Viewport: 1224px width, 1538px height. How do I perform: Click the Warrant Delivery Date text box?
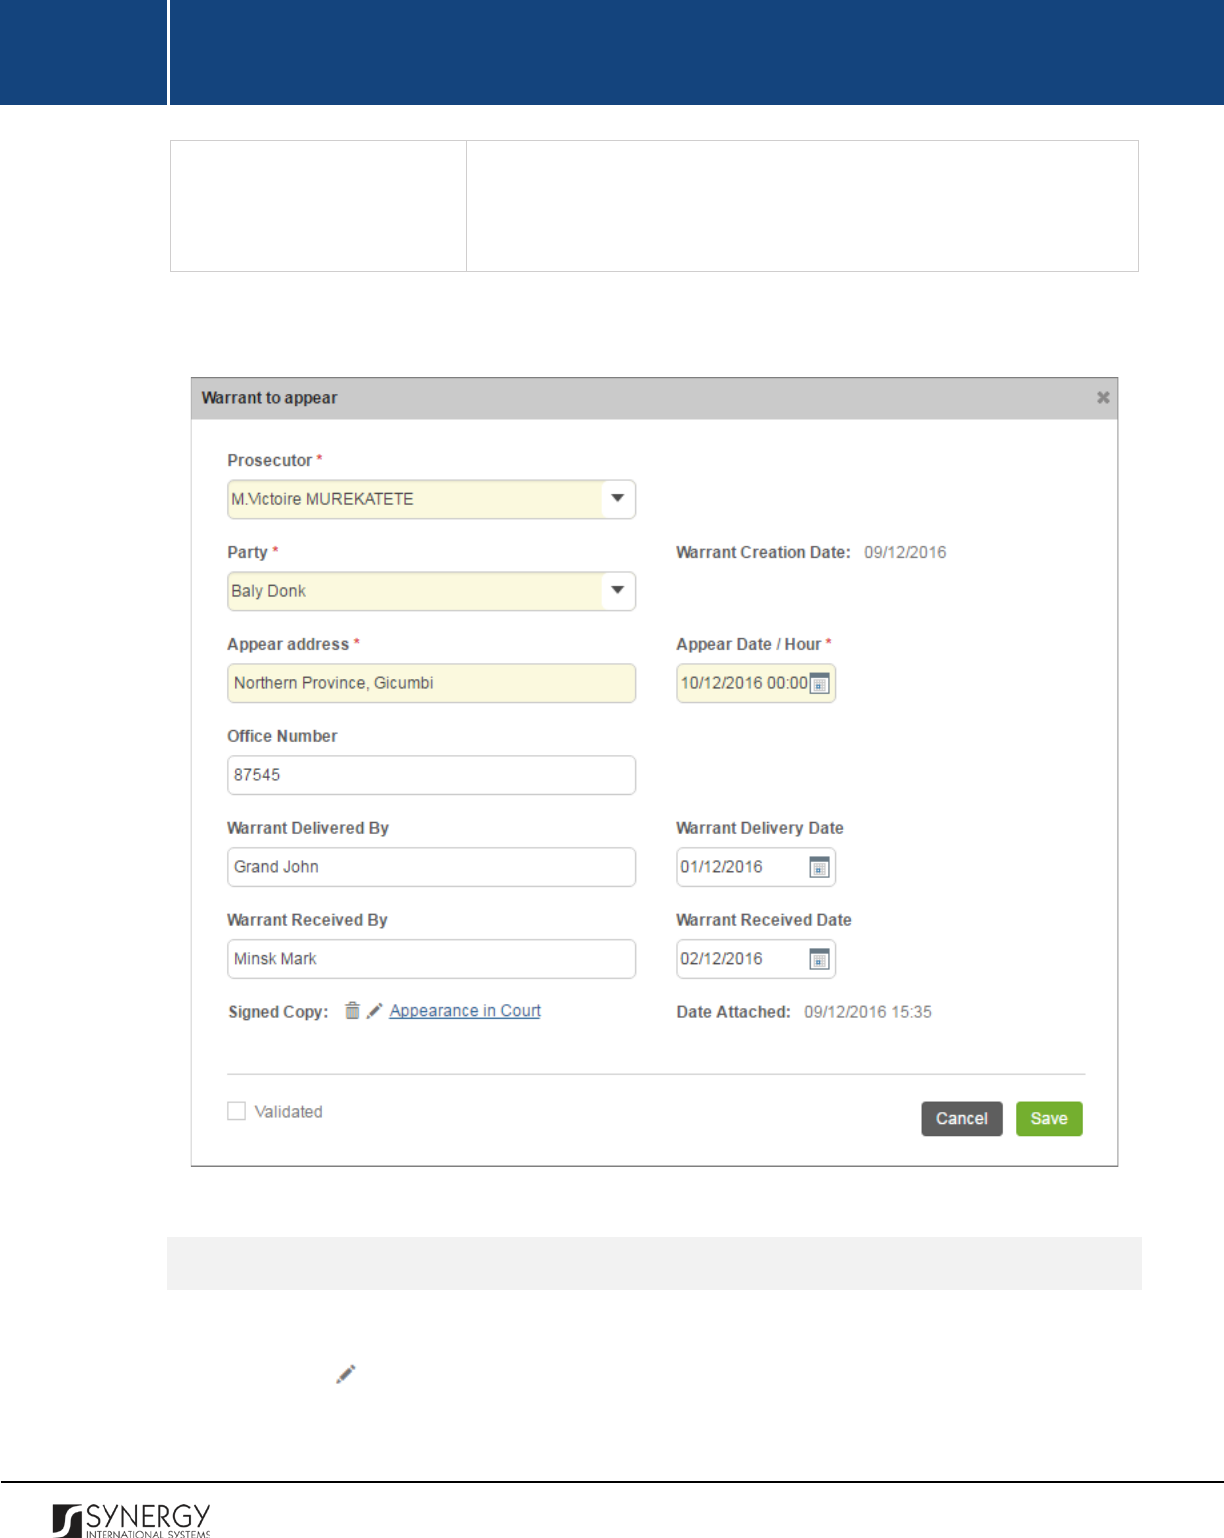(x=741, y=867)
